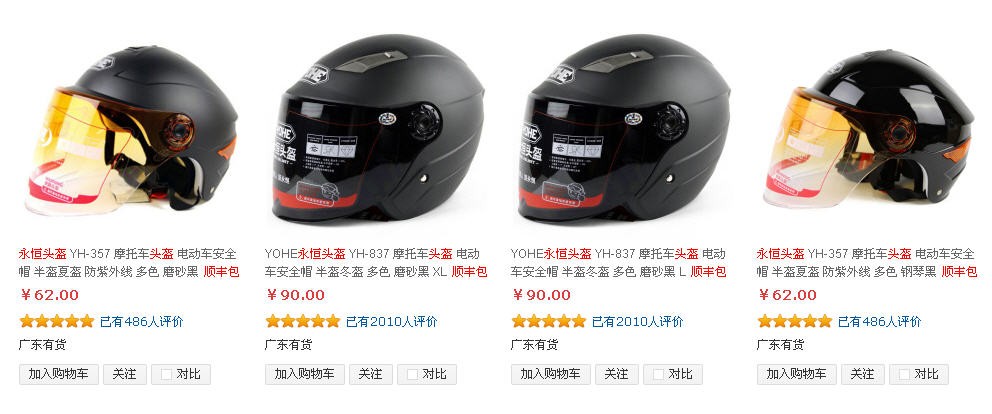Open the YH-837 size L helmet image
992x414 pixels.
[624, 130]
